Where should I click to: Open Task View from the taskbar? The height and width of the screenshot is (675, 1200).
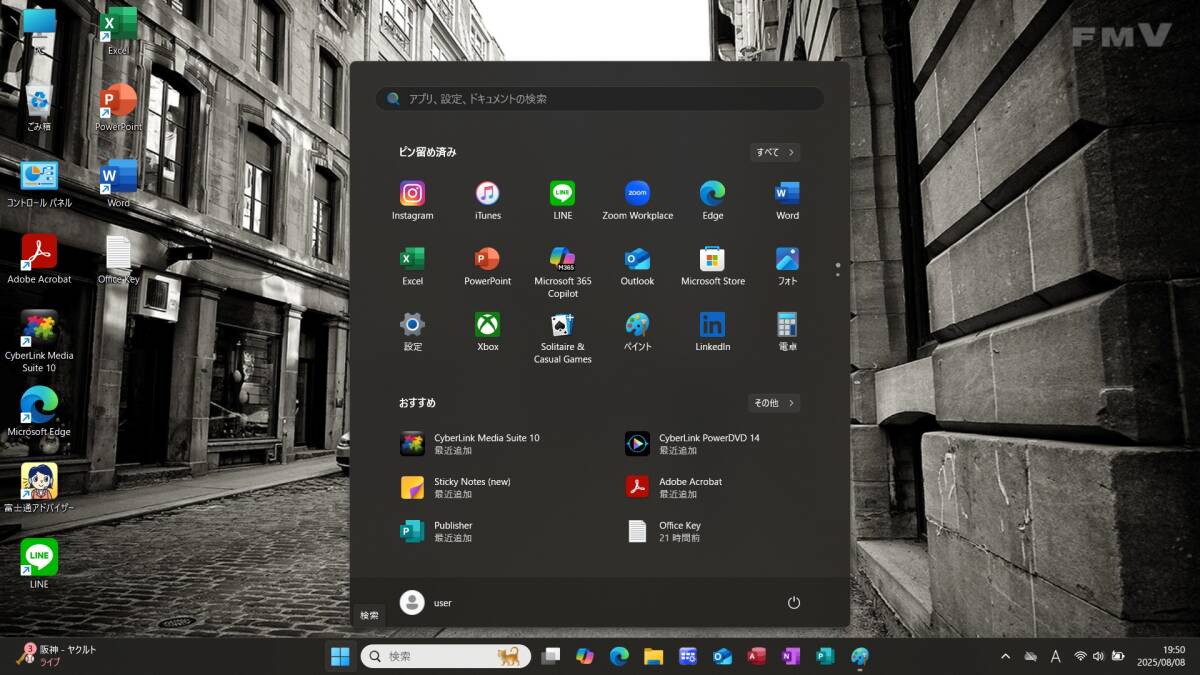[x=551, y=656]
